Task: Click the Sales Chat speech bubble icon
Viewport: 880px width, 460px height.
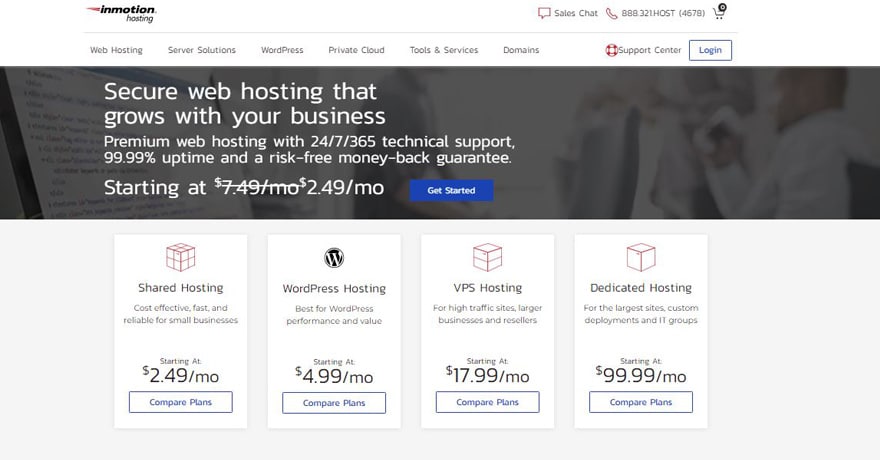Action: point(544,13)
